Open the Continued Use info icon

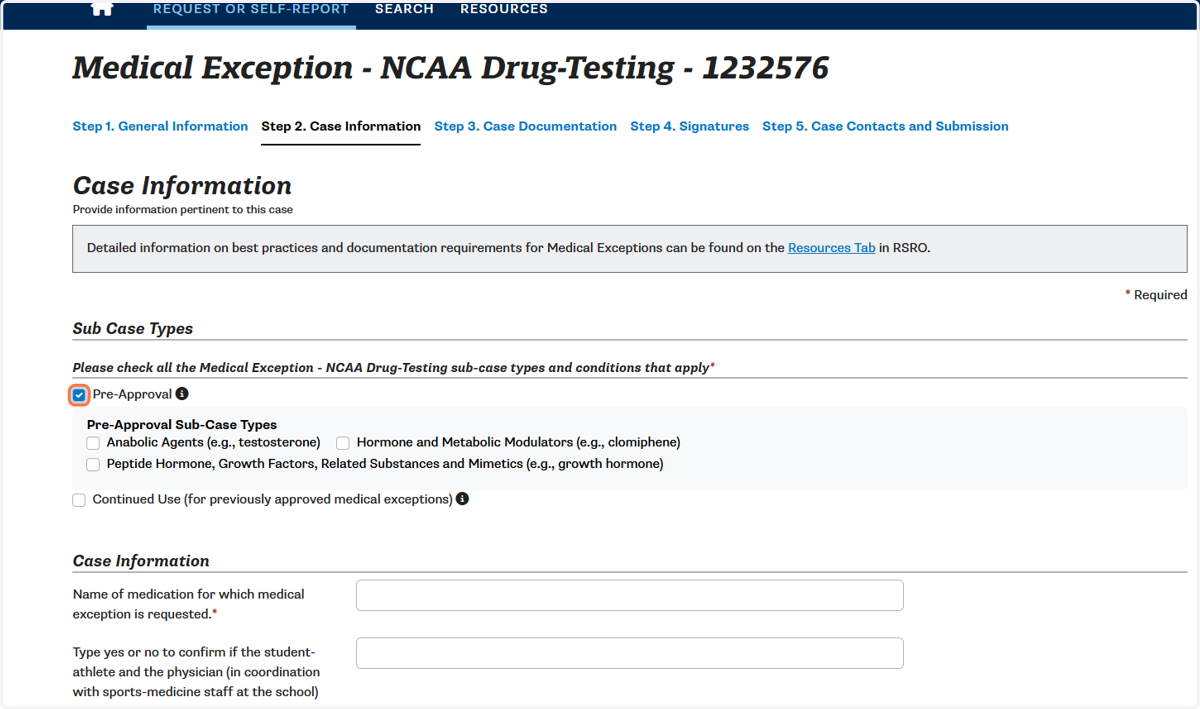[463, 499]
